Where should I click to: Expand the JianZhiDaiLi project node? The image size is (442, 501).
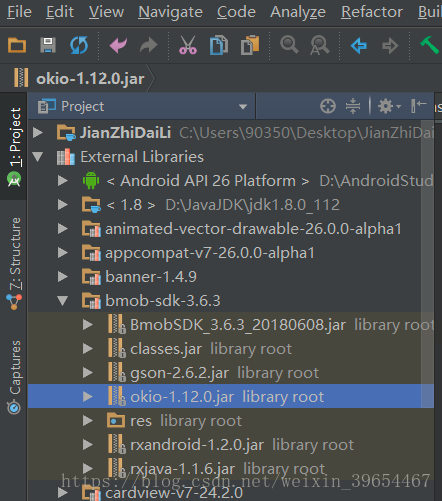38,132
